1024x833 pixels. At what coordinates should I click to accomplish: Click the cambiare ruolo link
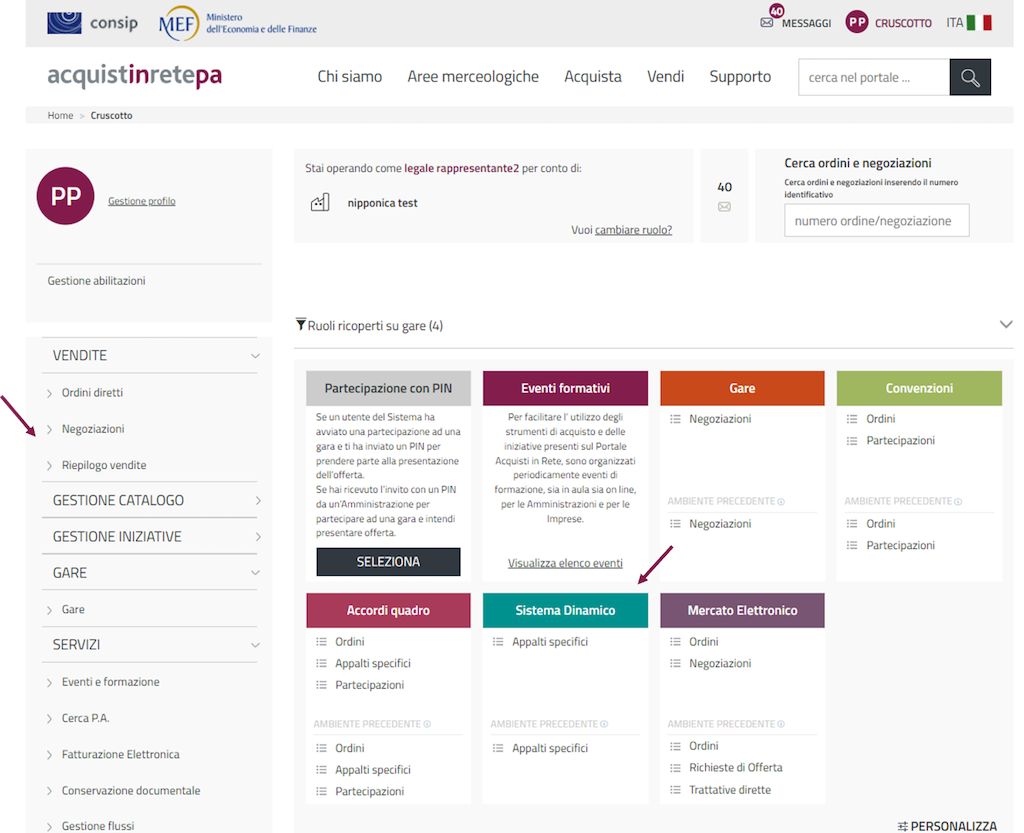(633, 230)
